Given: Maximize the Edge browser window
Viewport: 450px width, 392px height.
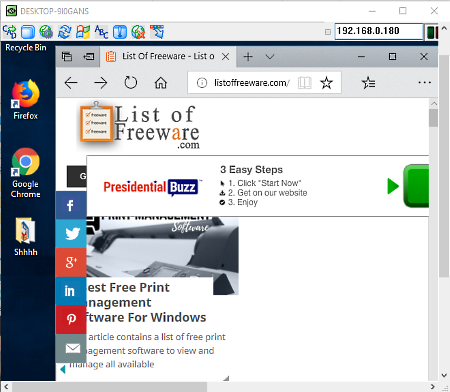Looking at the screenshot, I should pyautogui.click(x=392, y=57).
